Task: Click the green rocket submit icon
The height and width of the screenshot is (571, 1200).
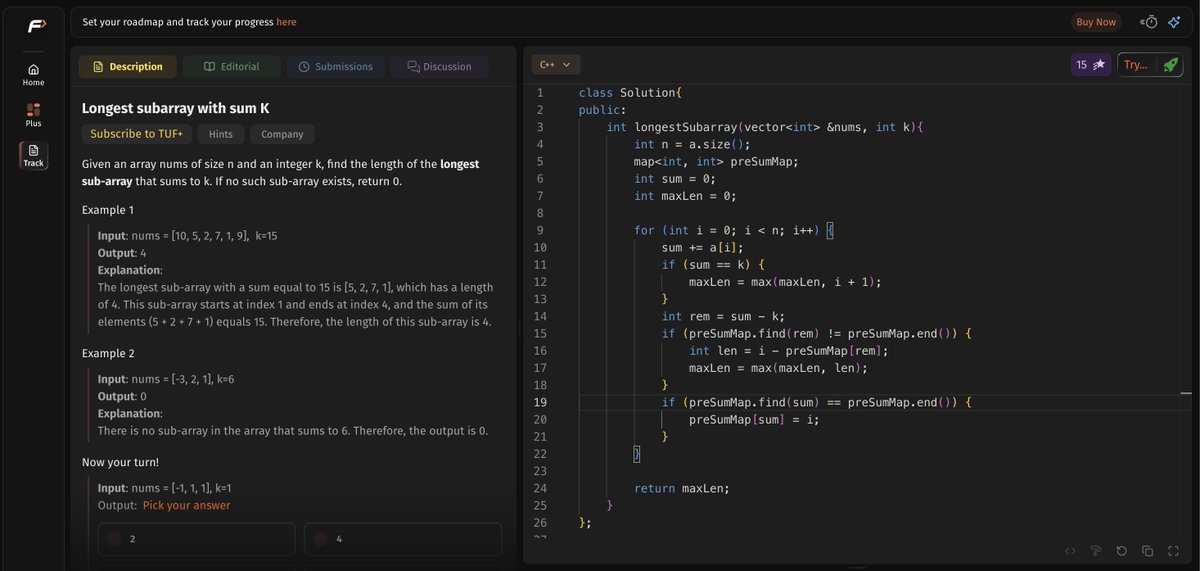Action: click(1170, 64)
